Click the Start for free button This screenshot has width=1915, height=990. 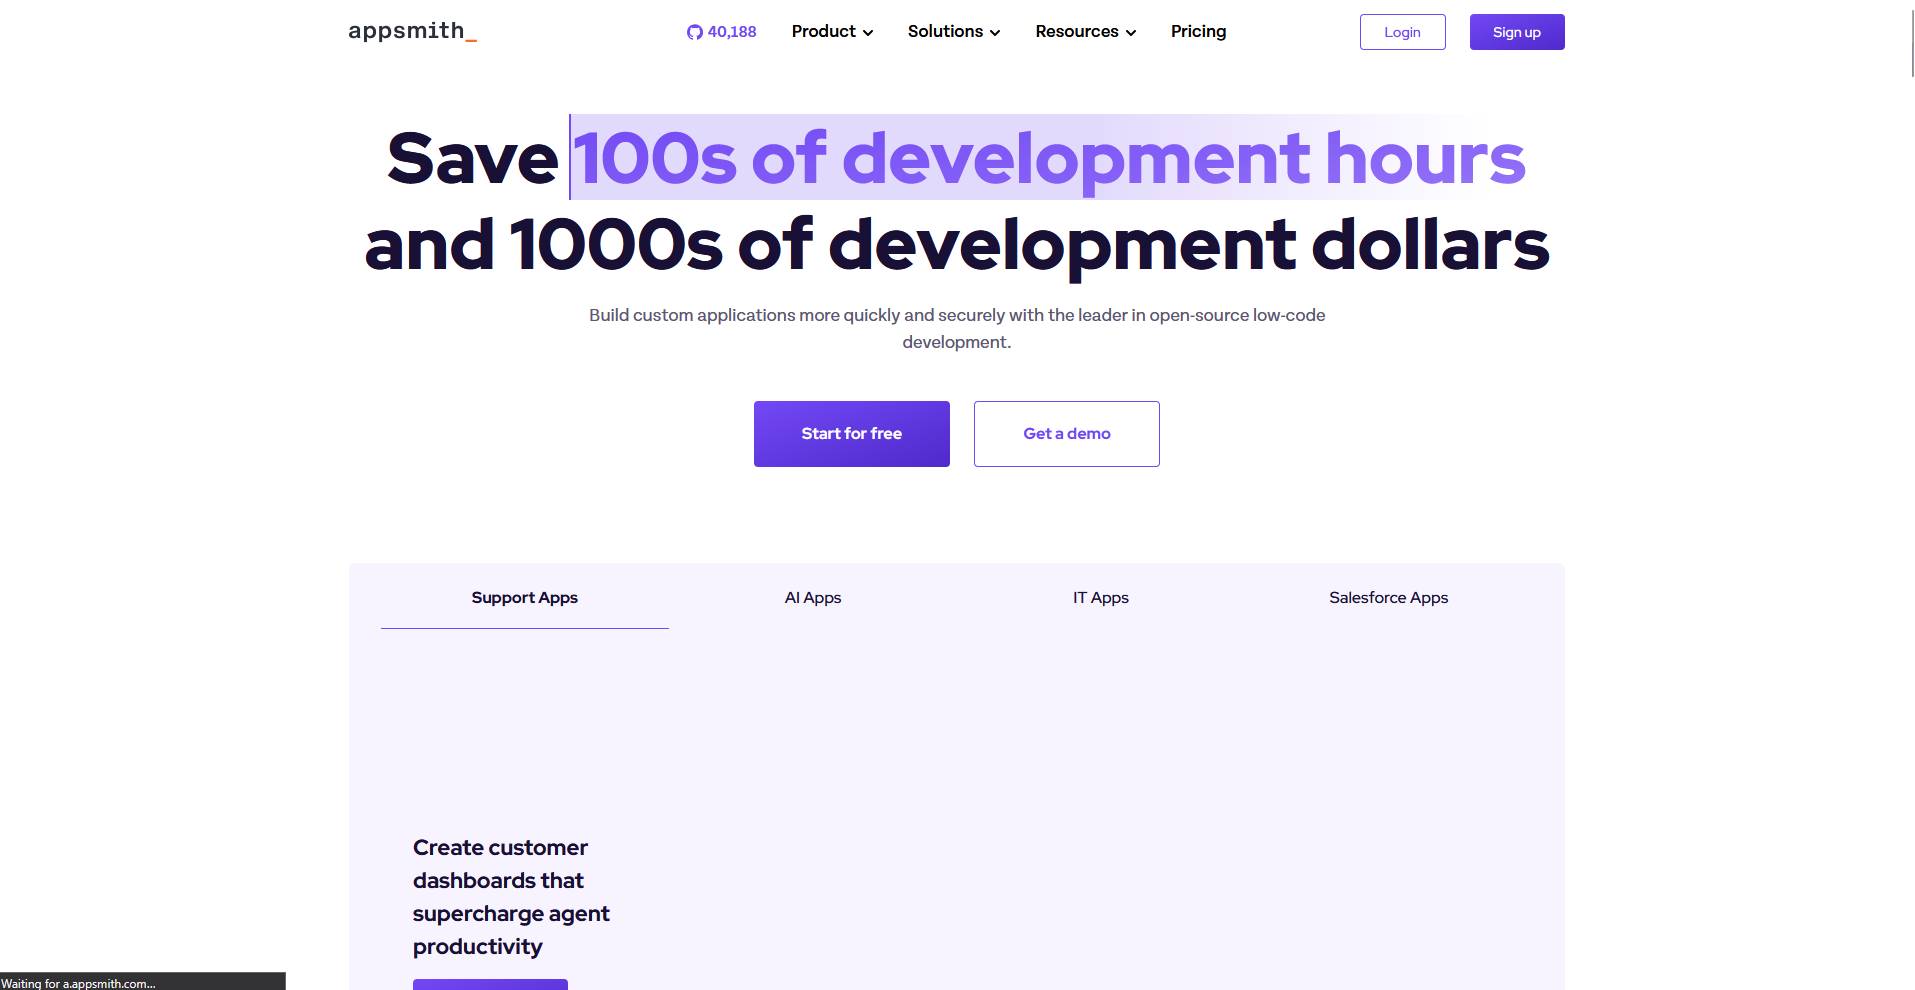tap(851, 434)
